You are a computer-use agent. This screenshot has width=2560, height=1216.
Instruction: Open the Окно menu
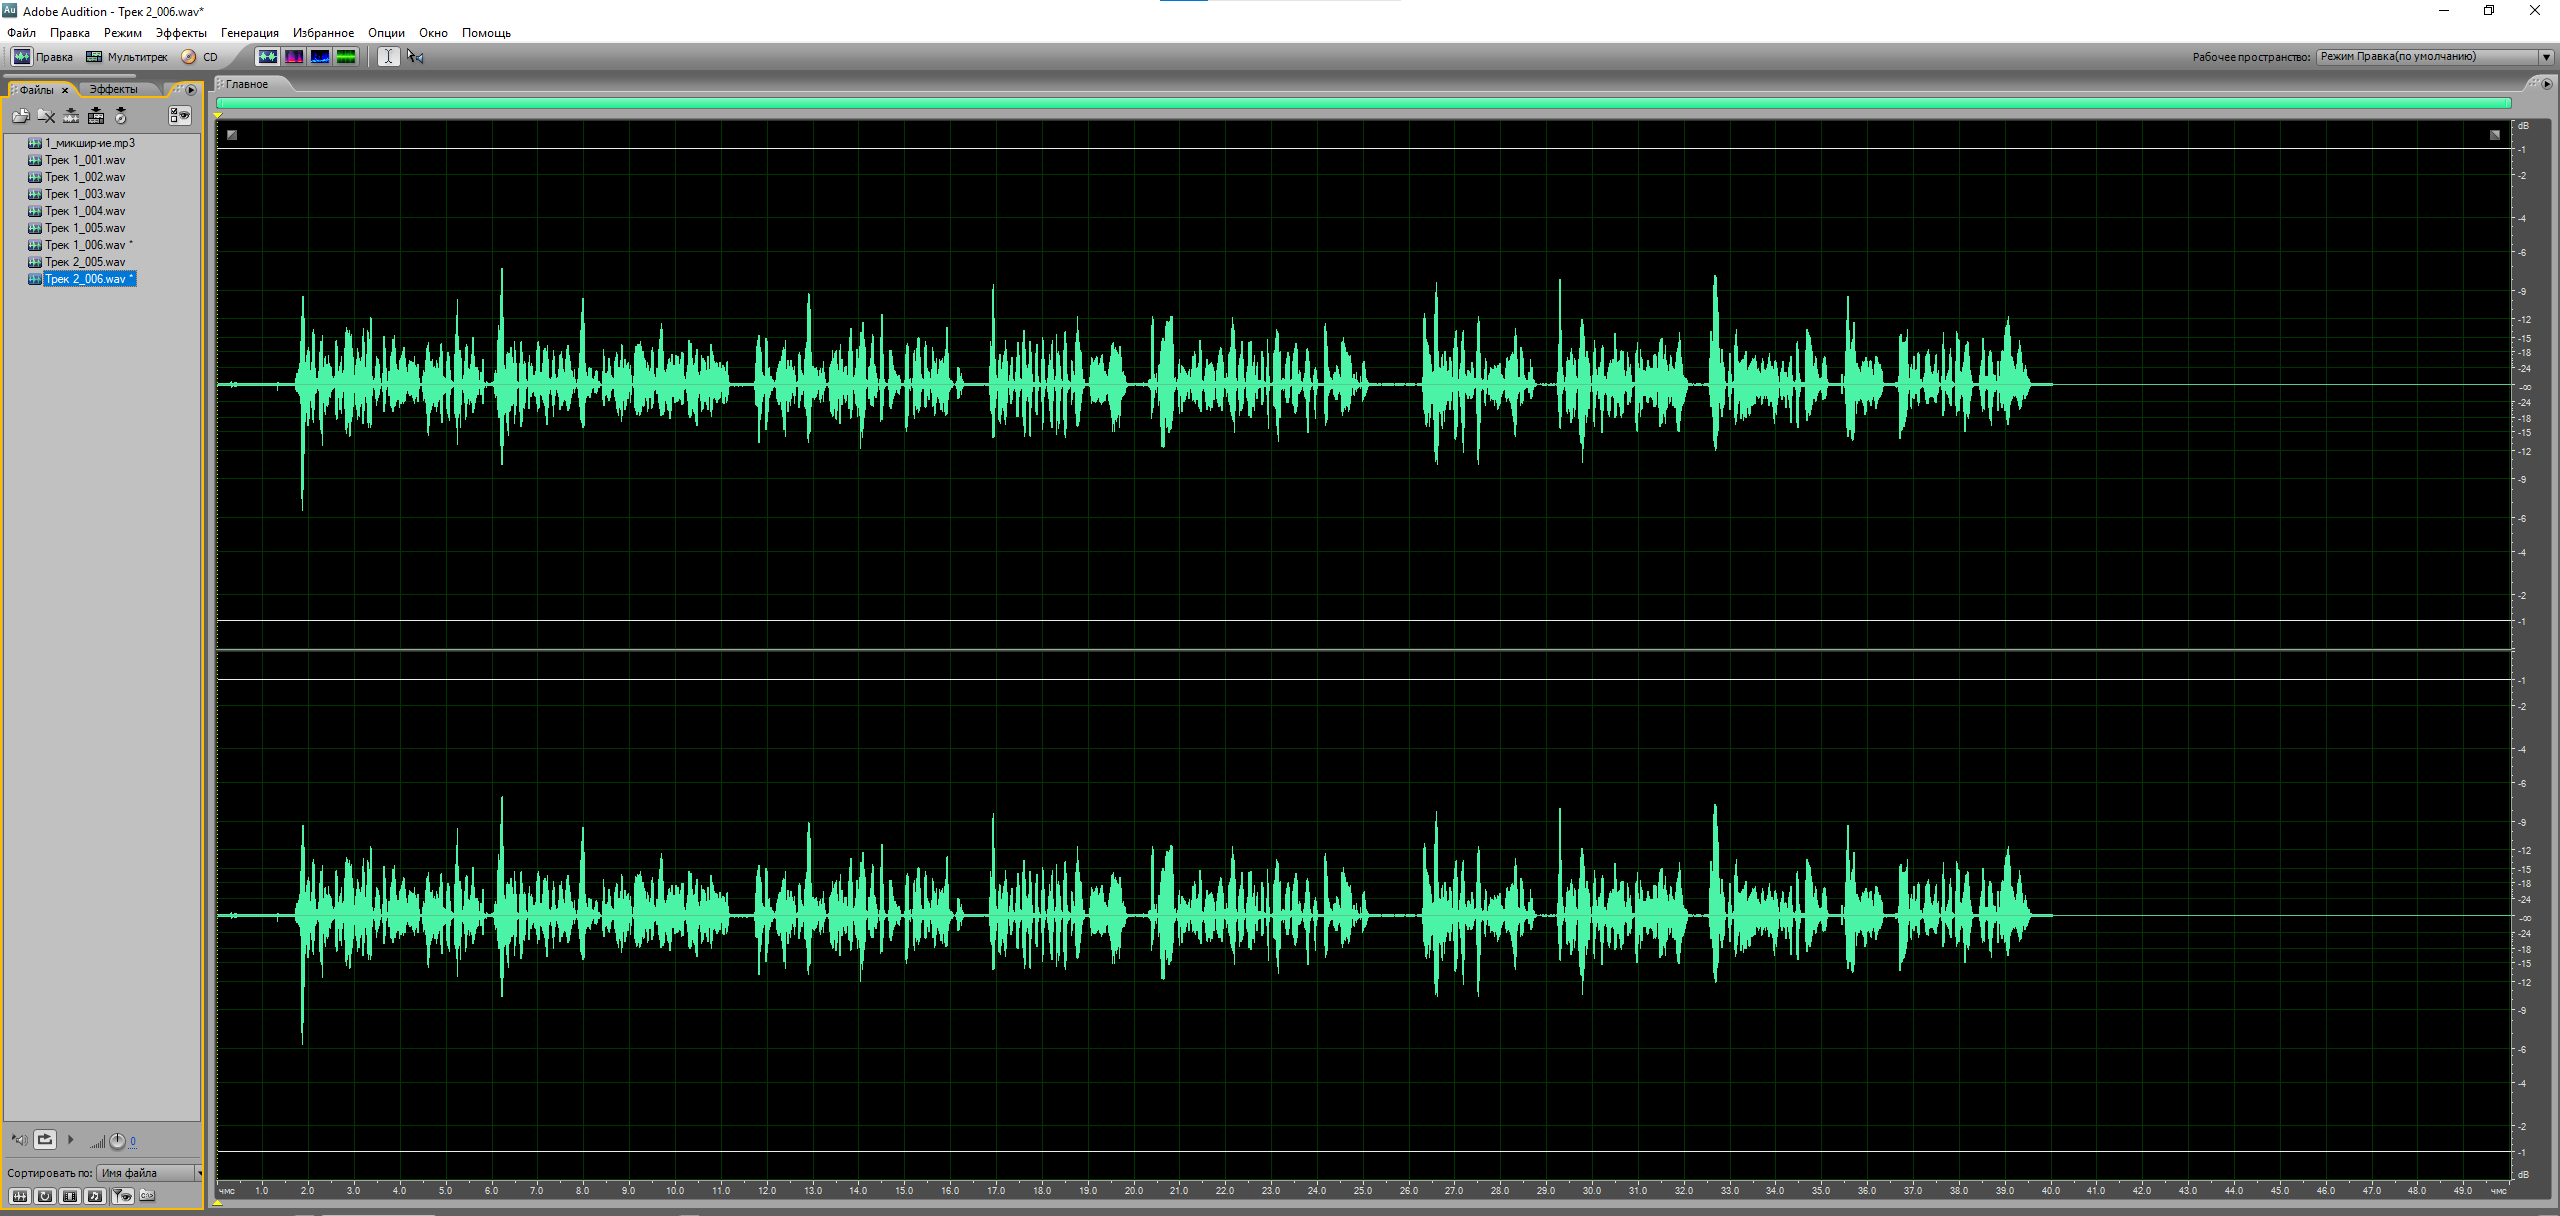coord(433,33)
